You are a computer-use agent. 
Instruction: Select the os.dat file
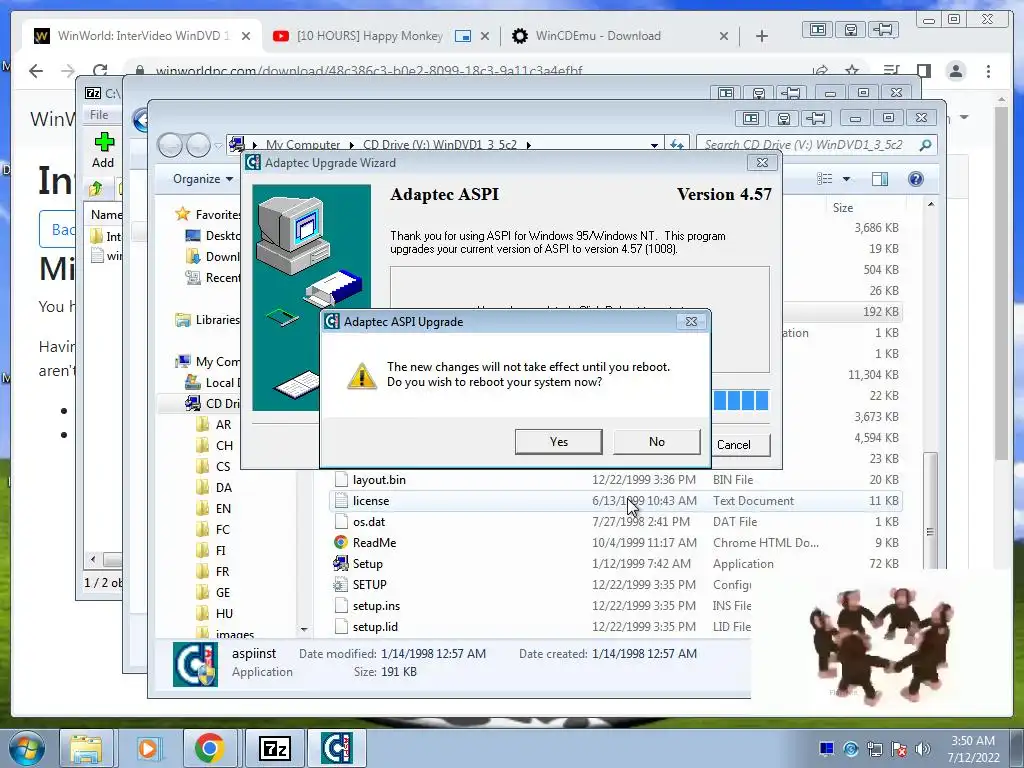tap(615, 522)
